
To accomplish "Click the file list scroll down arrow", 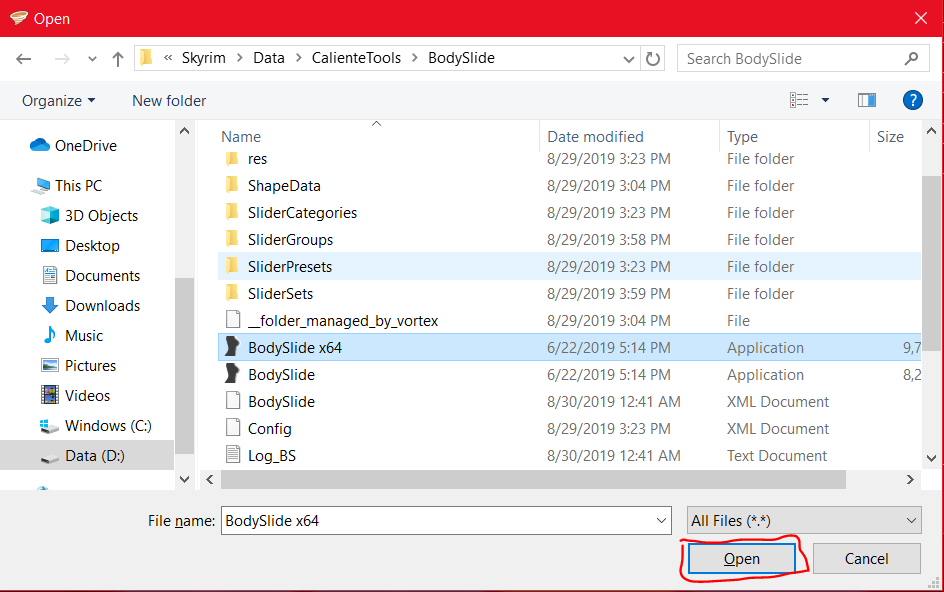I will tap(931, 458).
